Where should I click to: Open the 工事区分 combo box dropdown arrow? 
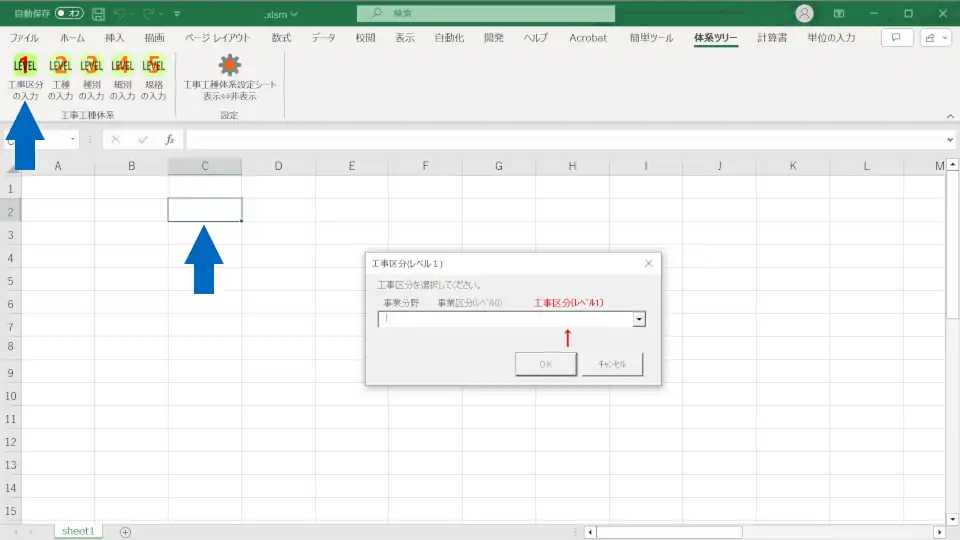pos(639,319)
